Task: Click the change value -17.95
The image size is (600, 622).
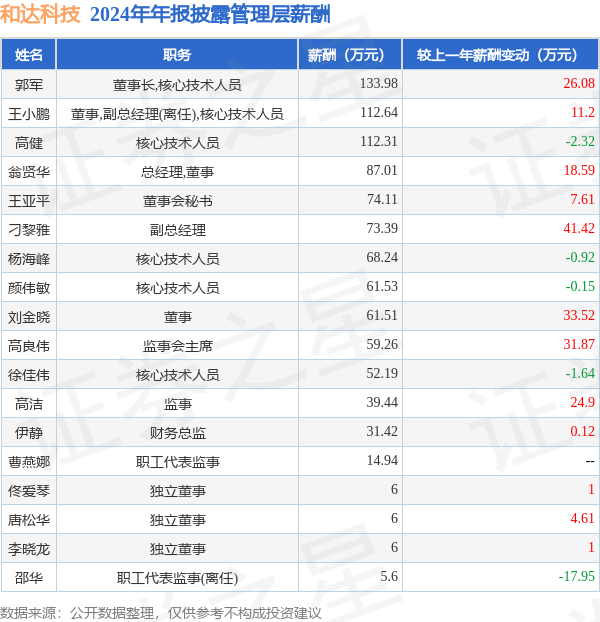Action: pyautogui.click(x=577, y=576)
